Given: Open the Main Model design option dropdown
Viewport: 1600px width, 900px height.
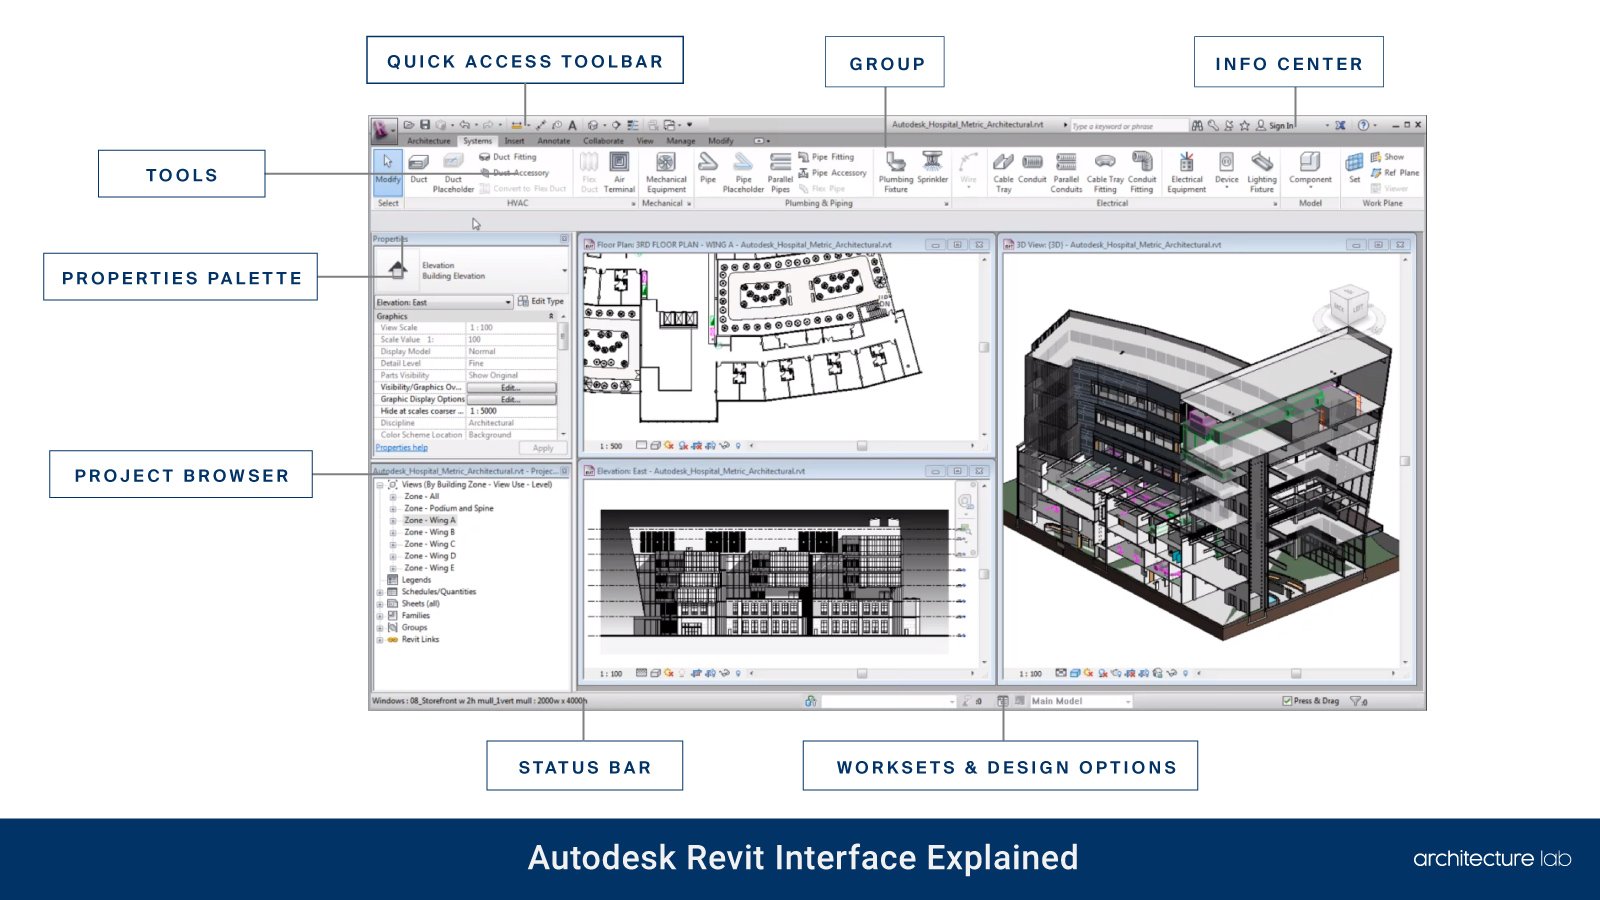Looking at the screenshot, I should pos(1081,701).
